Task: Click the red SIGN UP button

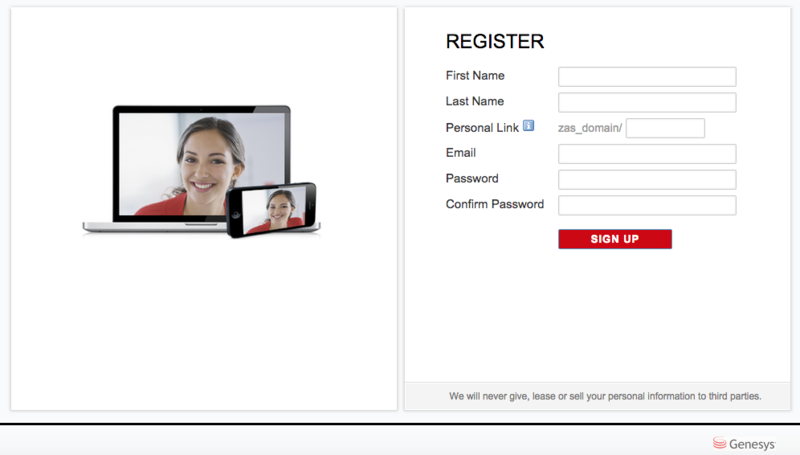Action: tap(615, 239)
